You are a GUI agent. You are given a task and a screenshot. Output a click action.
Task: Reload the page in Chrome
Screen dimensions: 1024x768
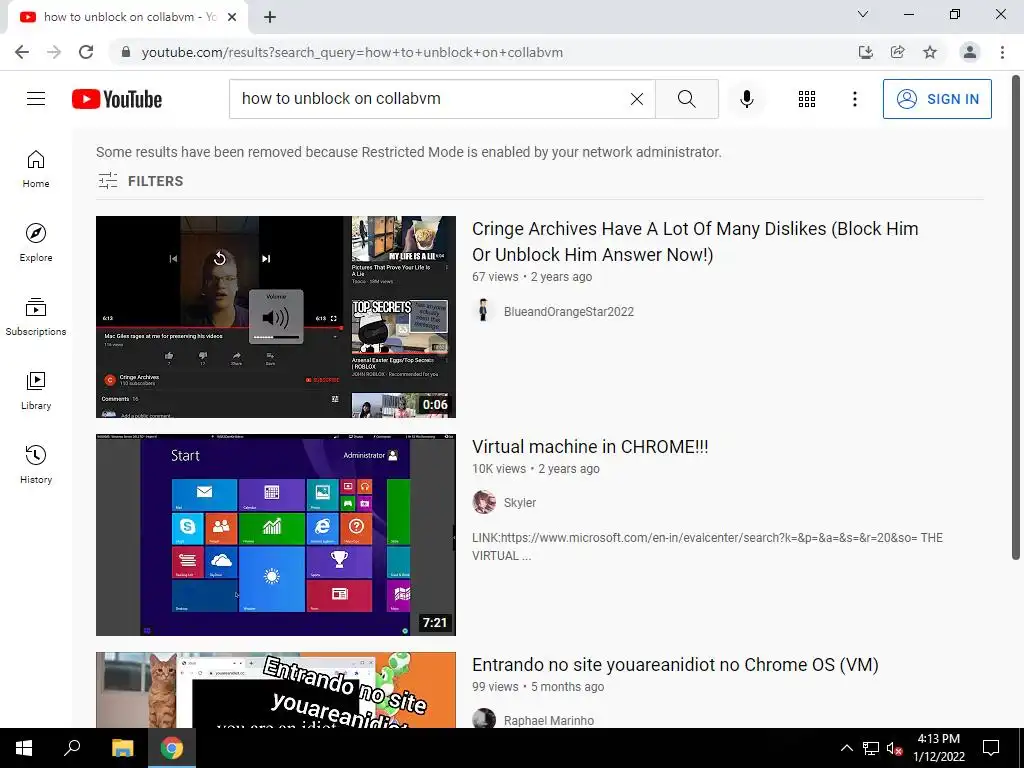[x=86, y=52]
